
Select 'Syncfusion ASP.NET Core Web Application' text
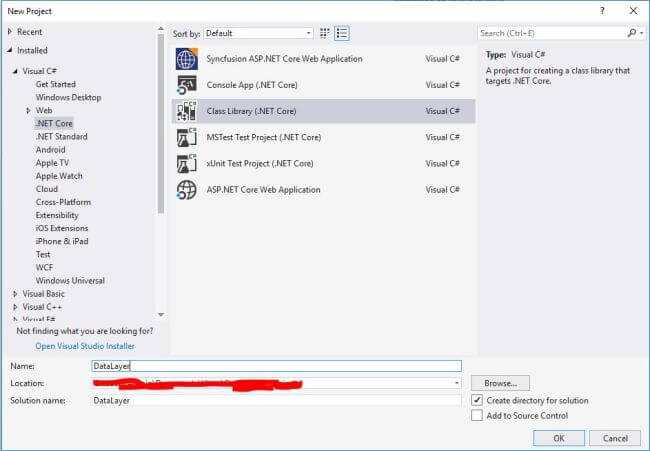[284, 59]
